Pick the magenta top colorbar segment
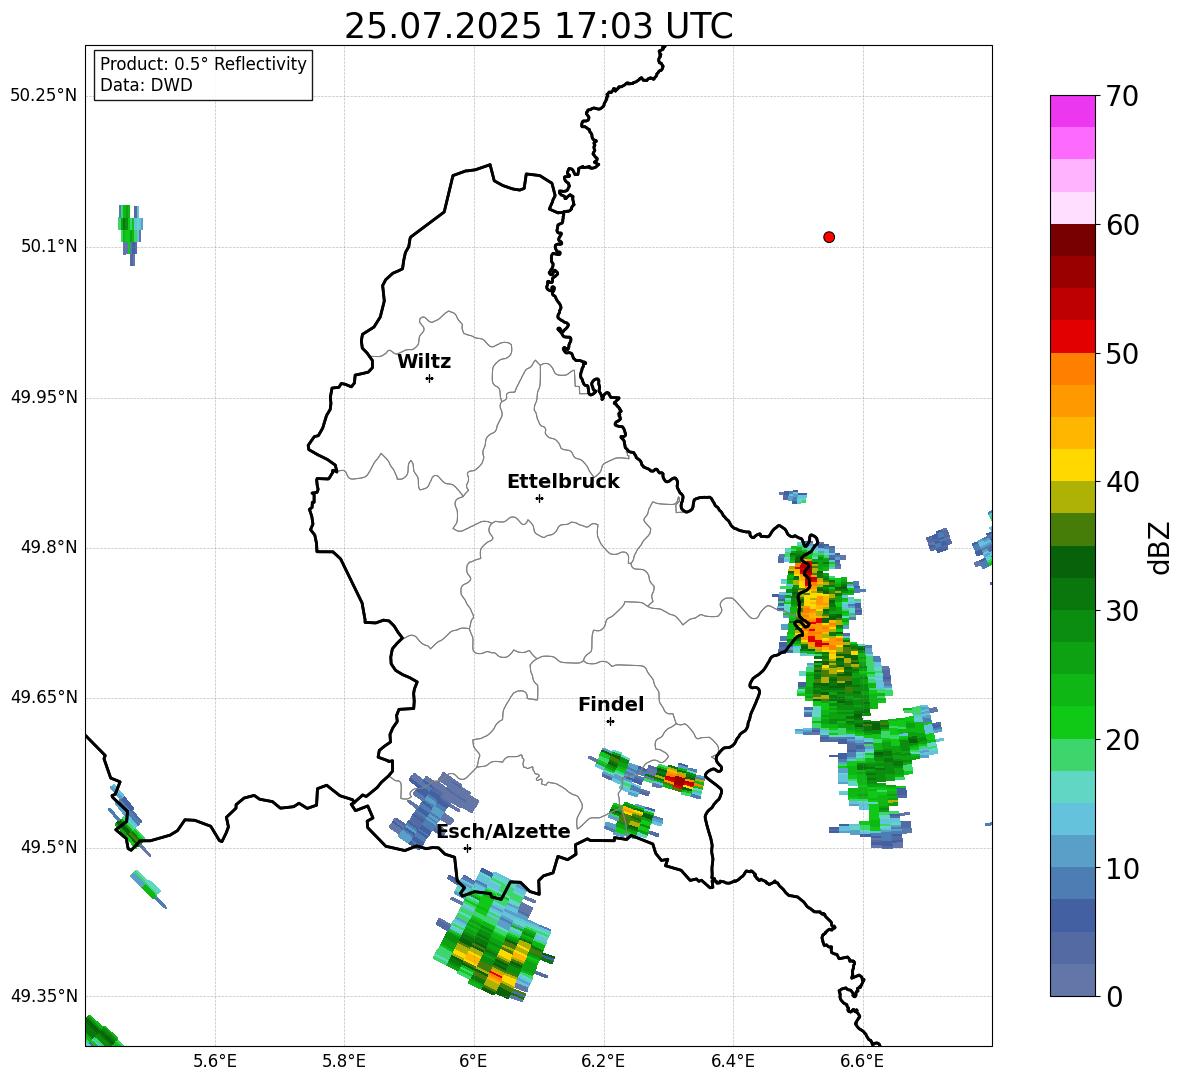 tap(1072, 111)
